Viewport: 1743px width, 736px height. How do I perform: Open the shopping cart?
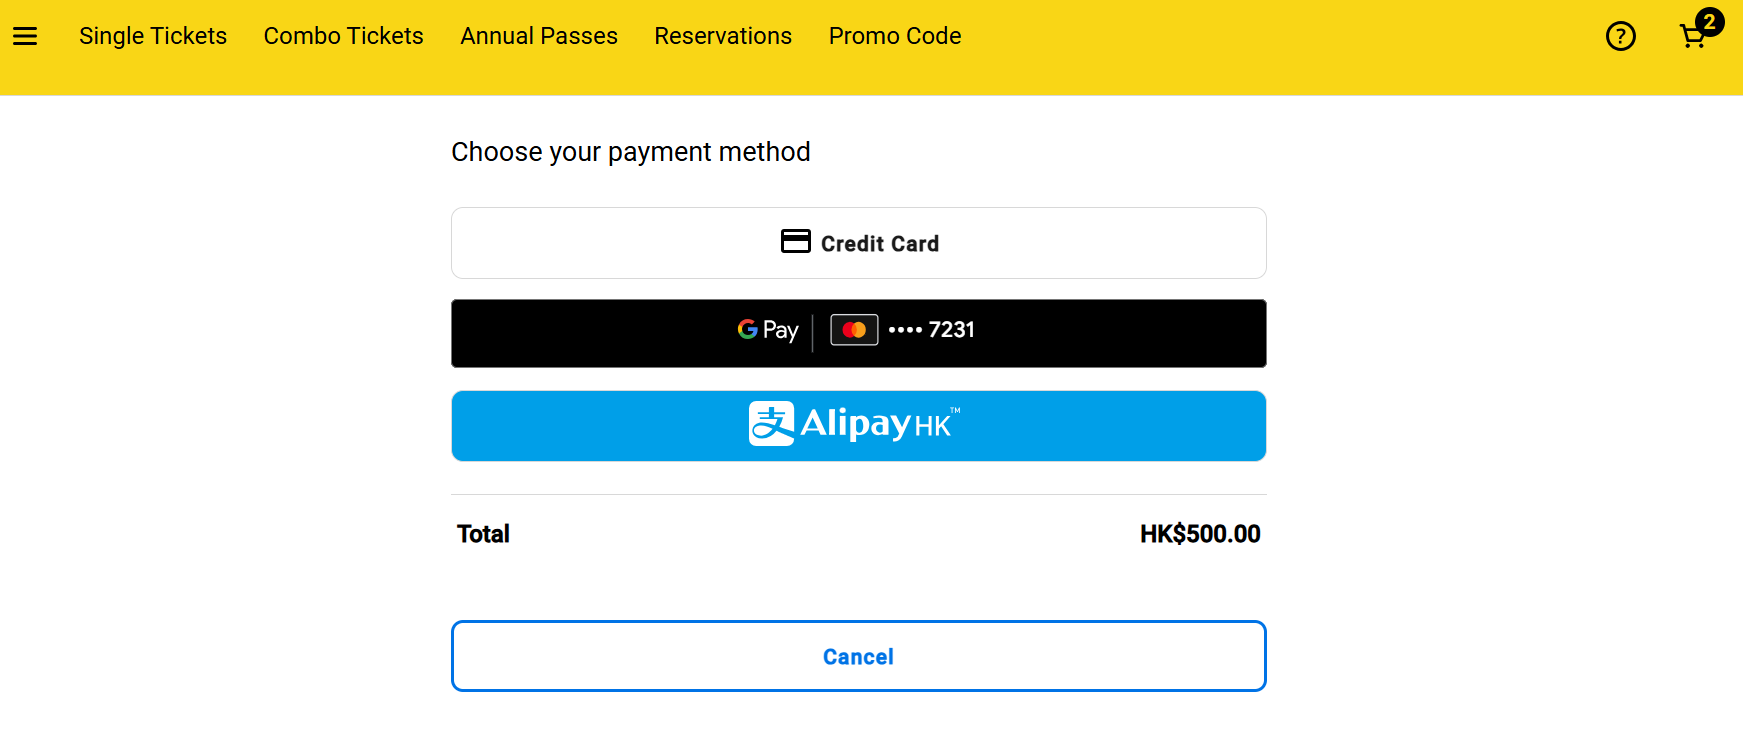pyautogui.click(x=1692, y=38)
